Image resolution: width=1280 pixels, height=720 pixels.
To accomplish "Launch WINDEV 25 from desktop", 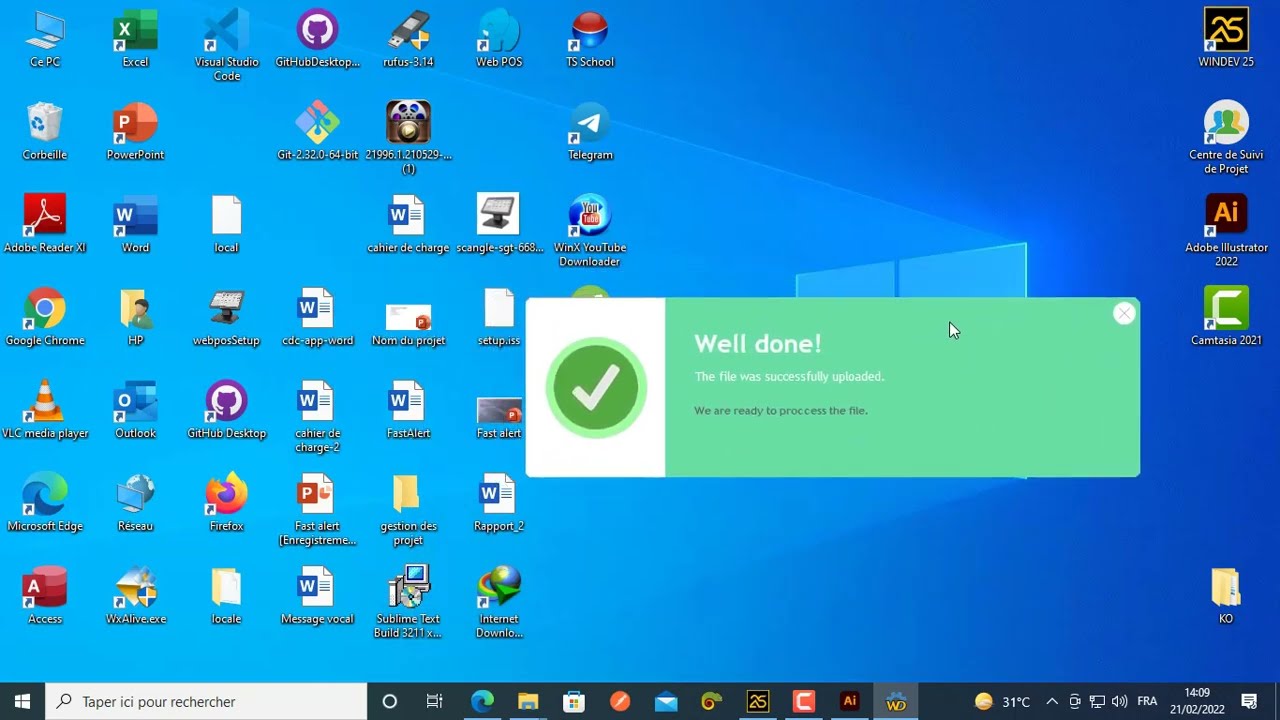I will (x=1226, y=38).
